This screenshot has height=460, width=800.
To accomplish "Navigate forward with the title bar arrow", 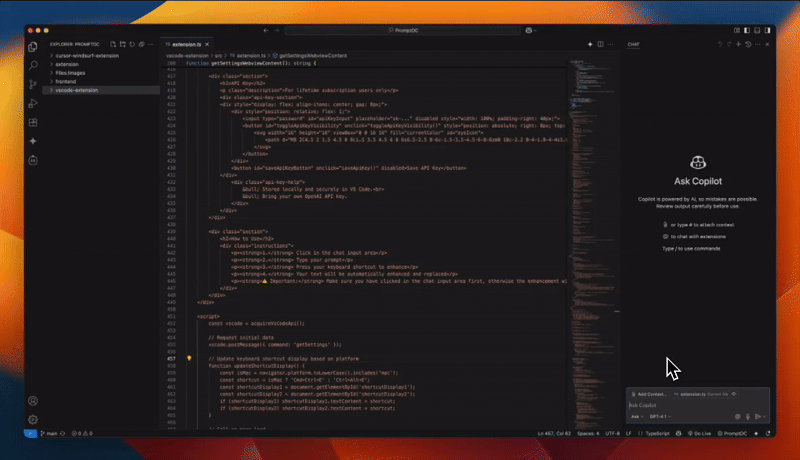I will (277, 31).
